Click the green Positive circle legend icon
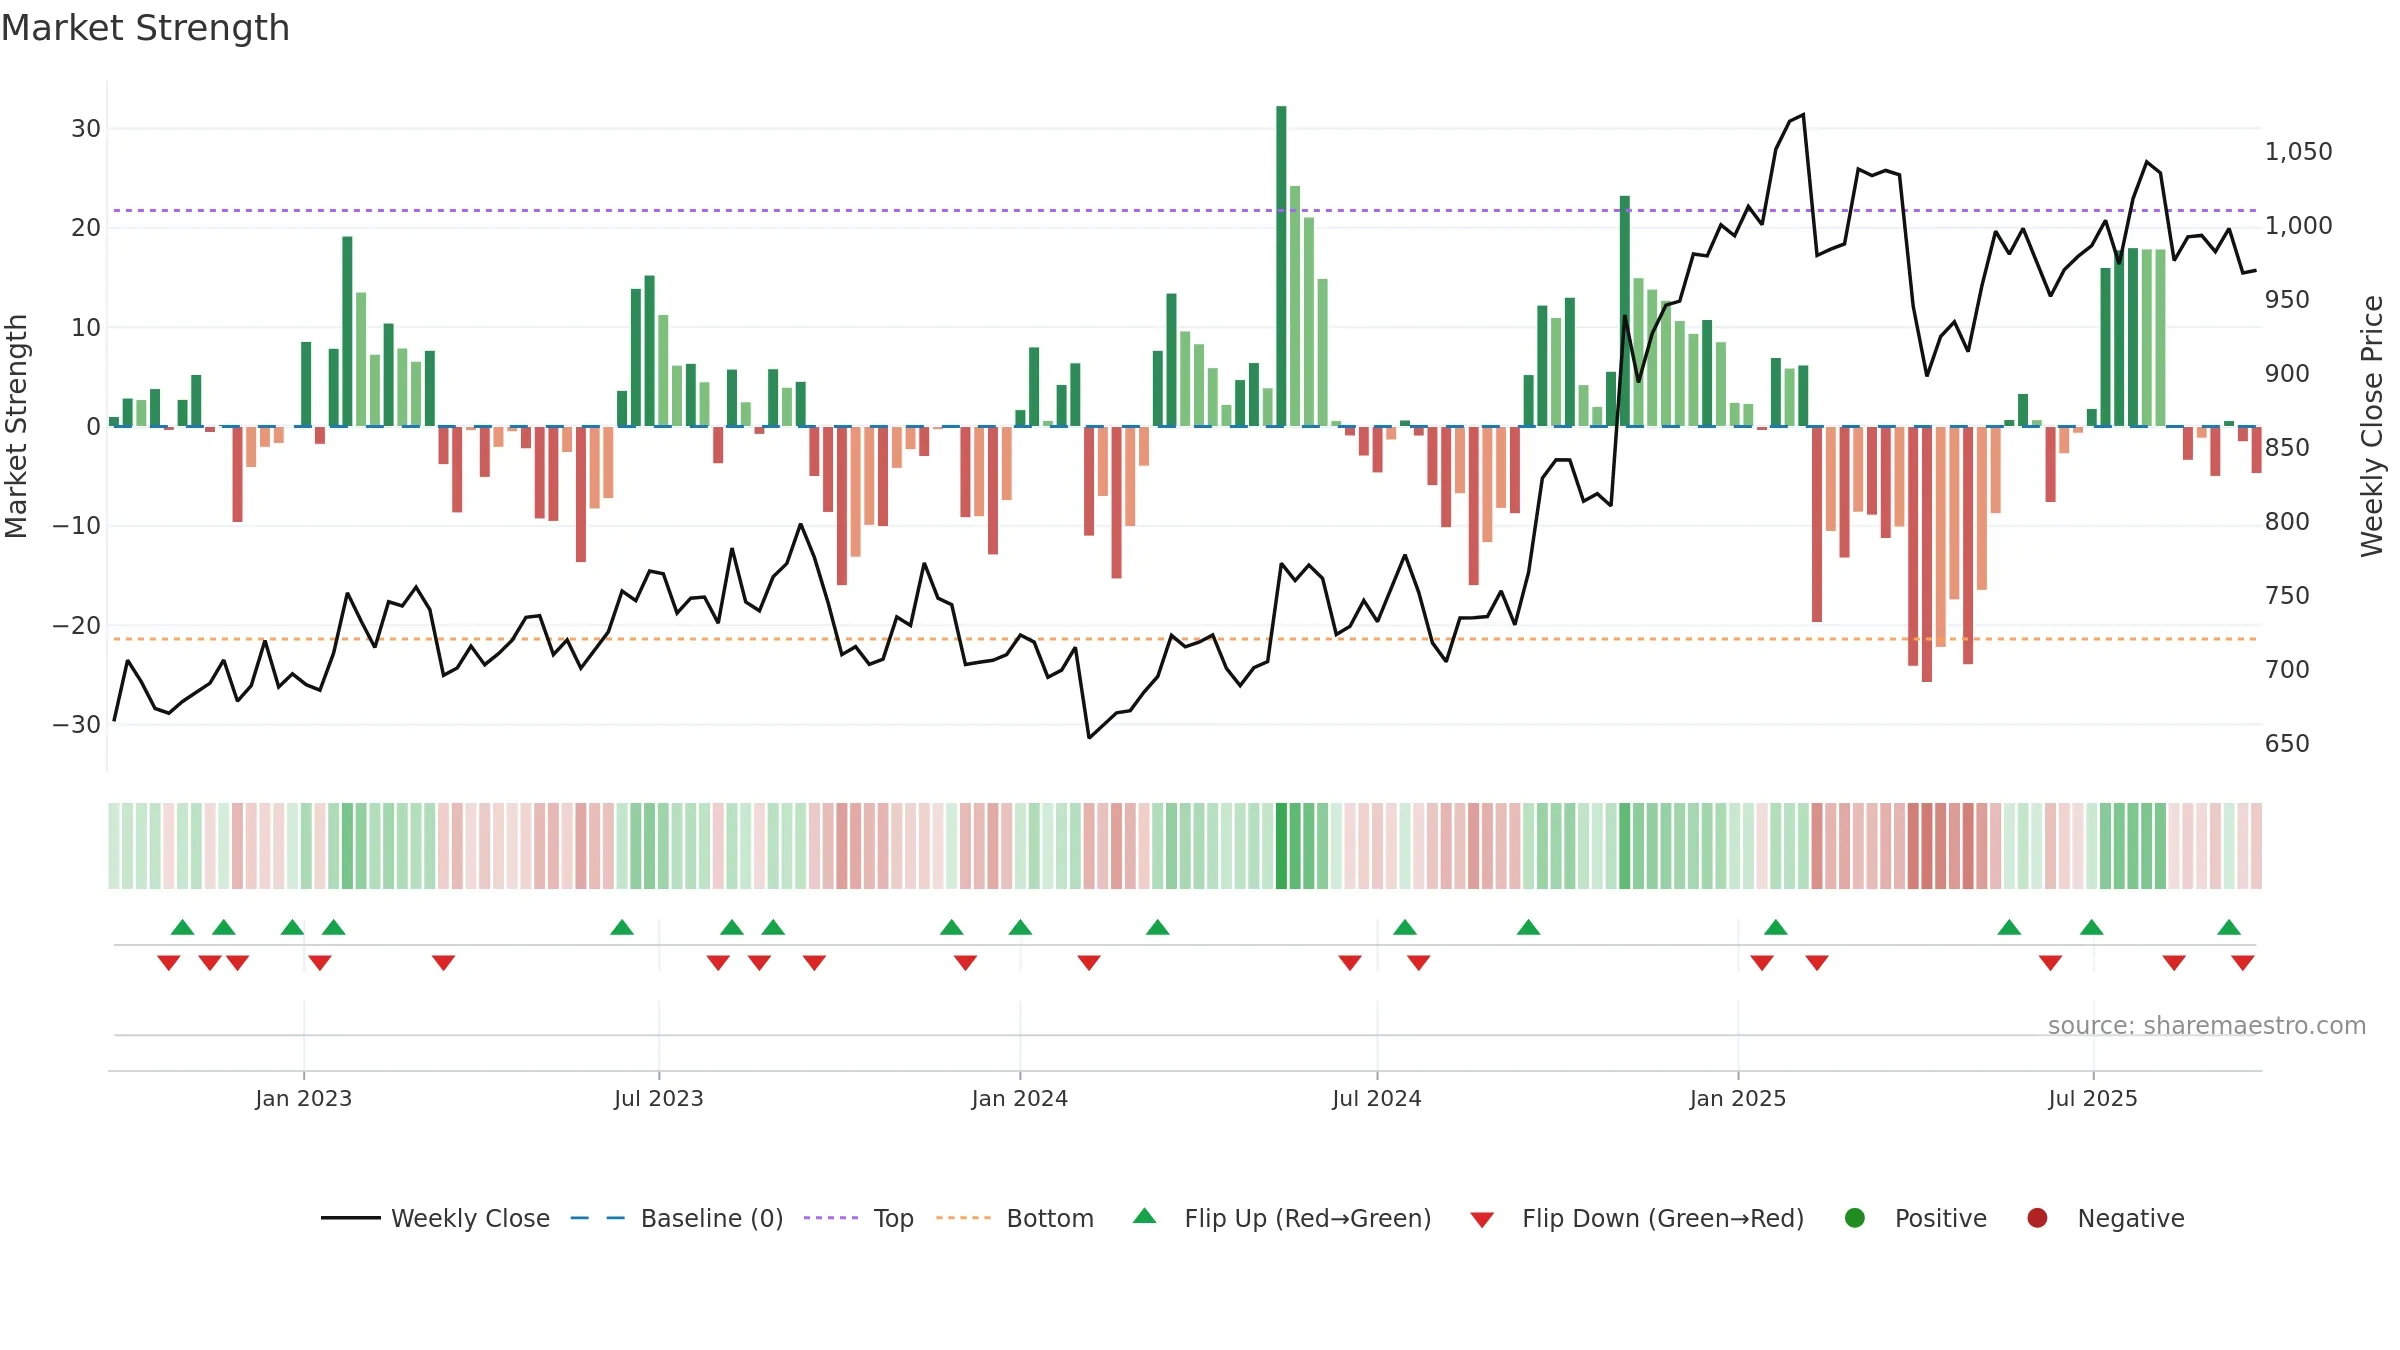The width and height of the screenshot is (2400, 1350). tap(1855, 1218)
